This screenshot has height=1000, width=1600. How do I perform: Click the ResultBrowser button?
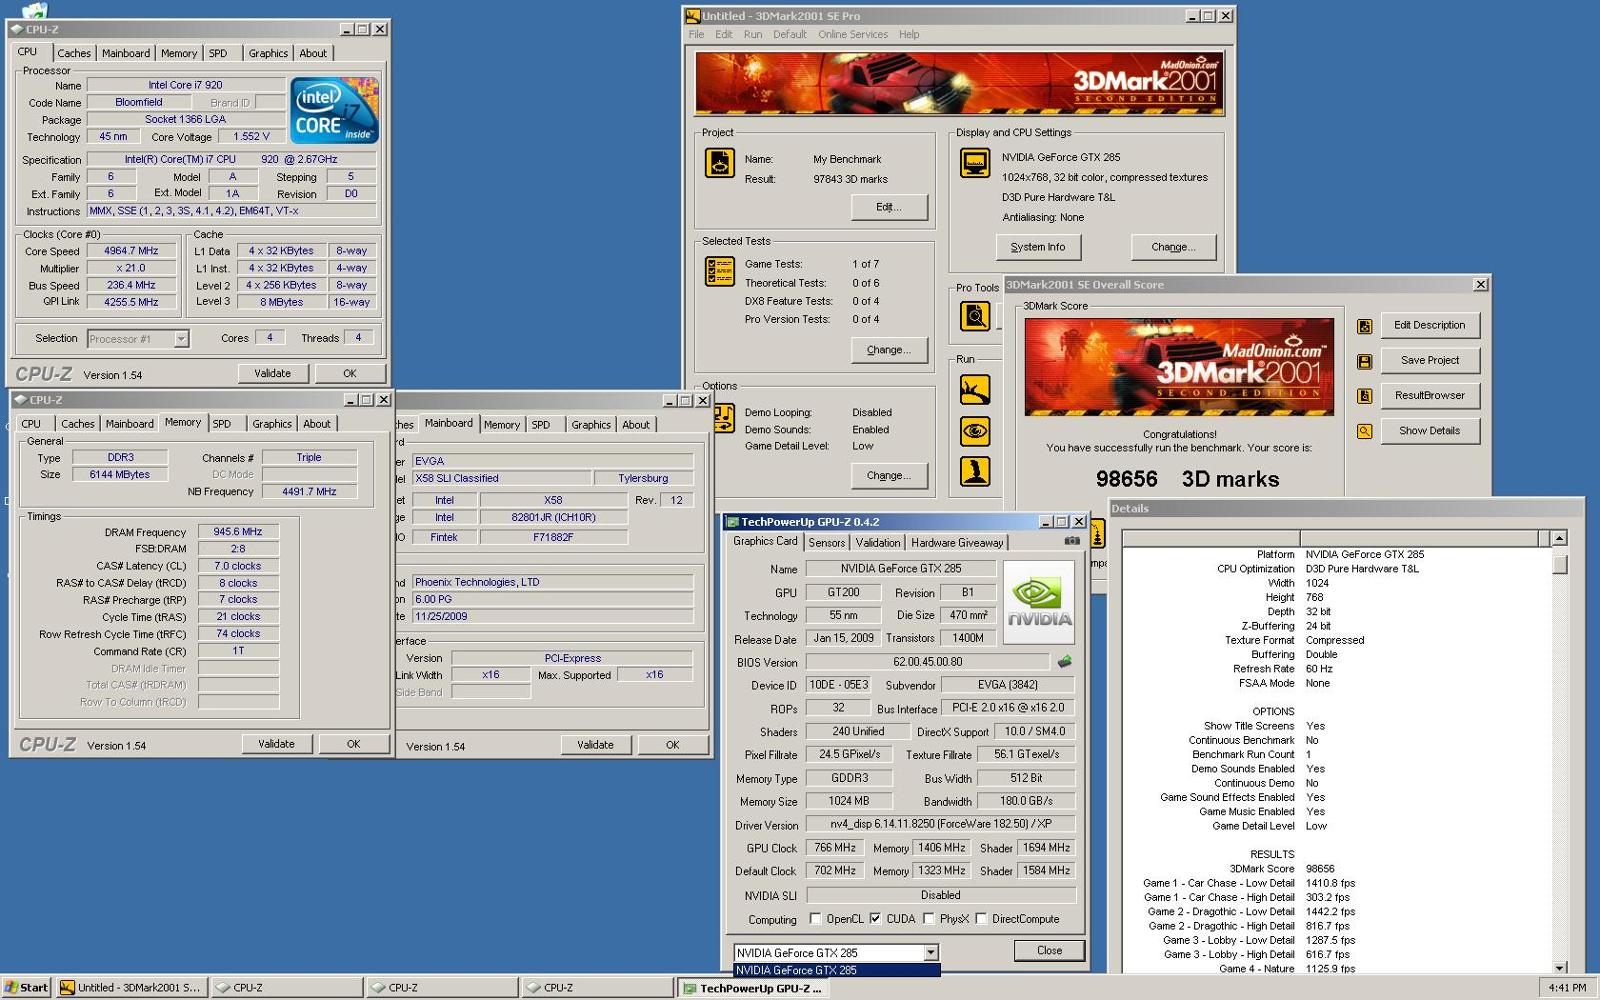click(1430, 396)
